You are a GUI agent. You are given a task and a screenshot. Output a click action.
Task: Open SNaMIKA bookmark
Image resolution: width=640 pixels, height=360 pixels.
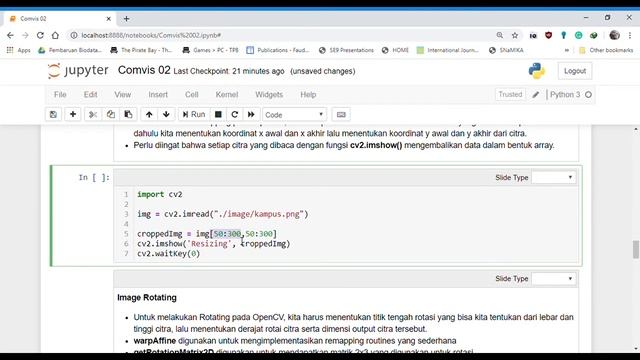506,50
